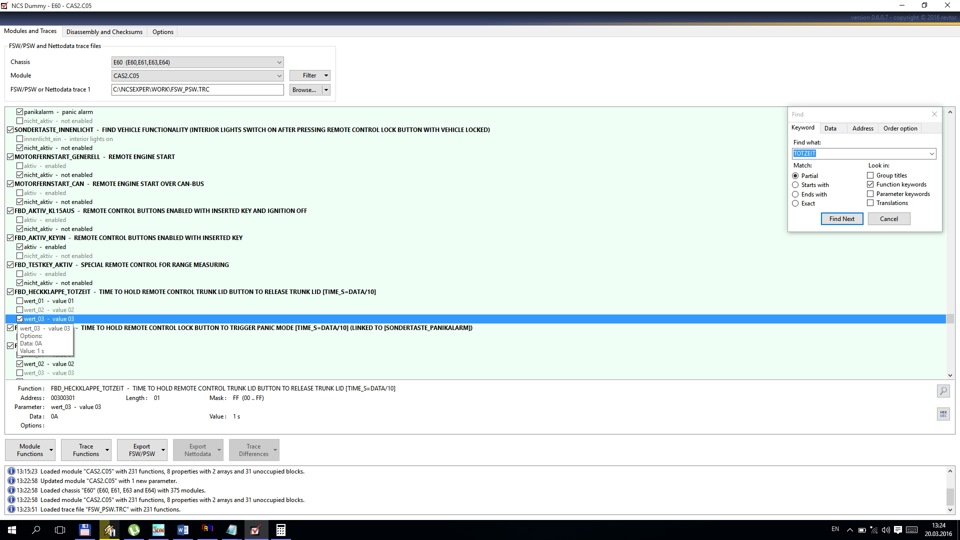Screen dimensions: 960x540
Task: Click the Find Next button
Action: pos(842,219)
